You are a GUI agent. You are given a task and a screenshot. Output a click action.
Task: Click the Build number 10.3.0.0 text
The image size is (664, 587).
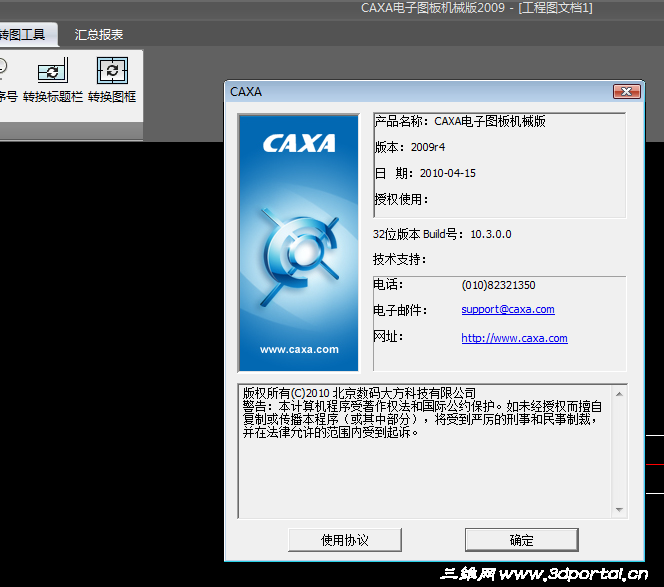click(x=491, y=234)
